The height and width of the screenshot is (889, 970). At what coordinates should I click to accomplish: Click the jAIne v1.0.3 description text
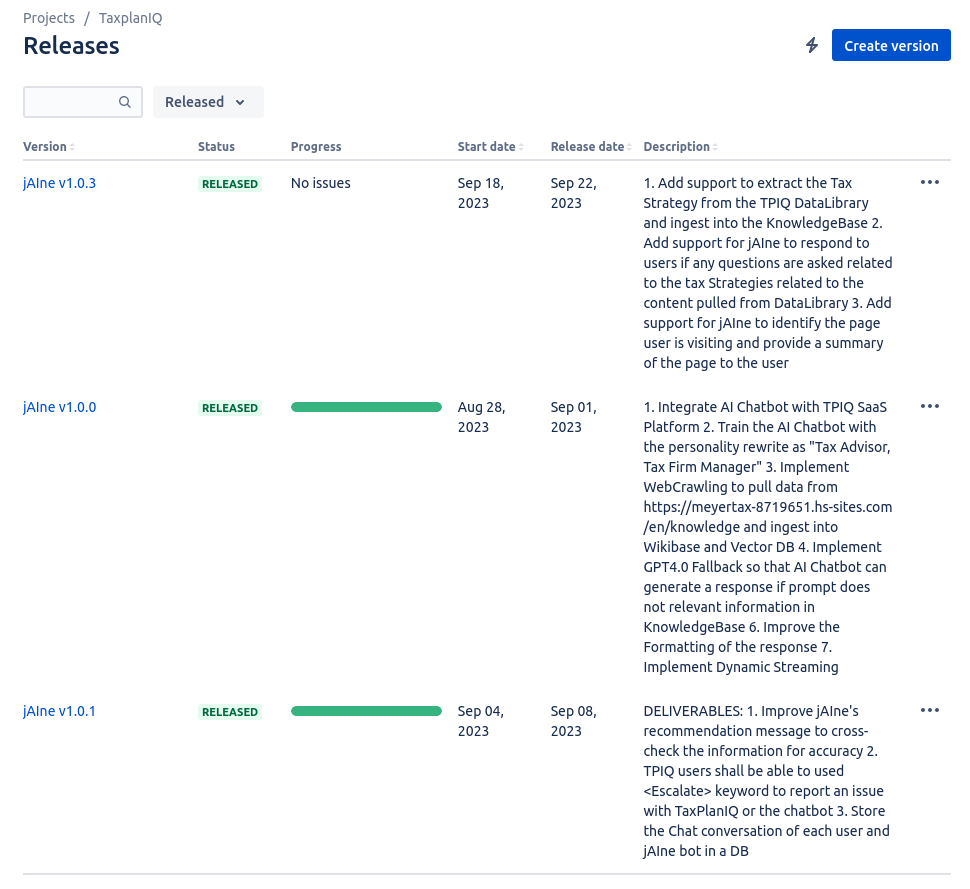768,273
